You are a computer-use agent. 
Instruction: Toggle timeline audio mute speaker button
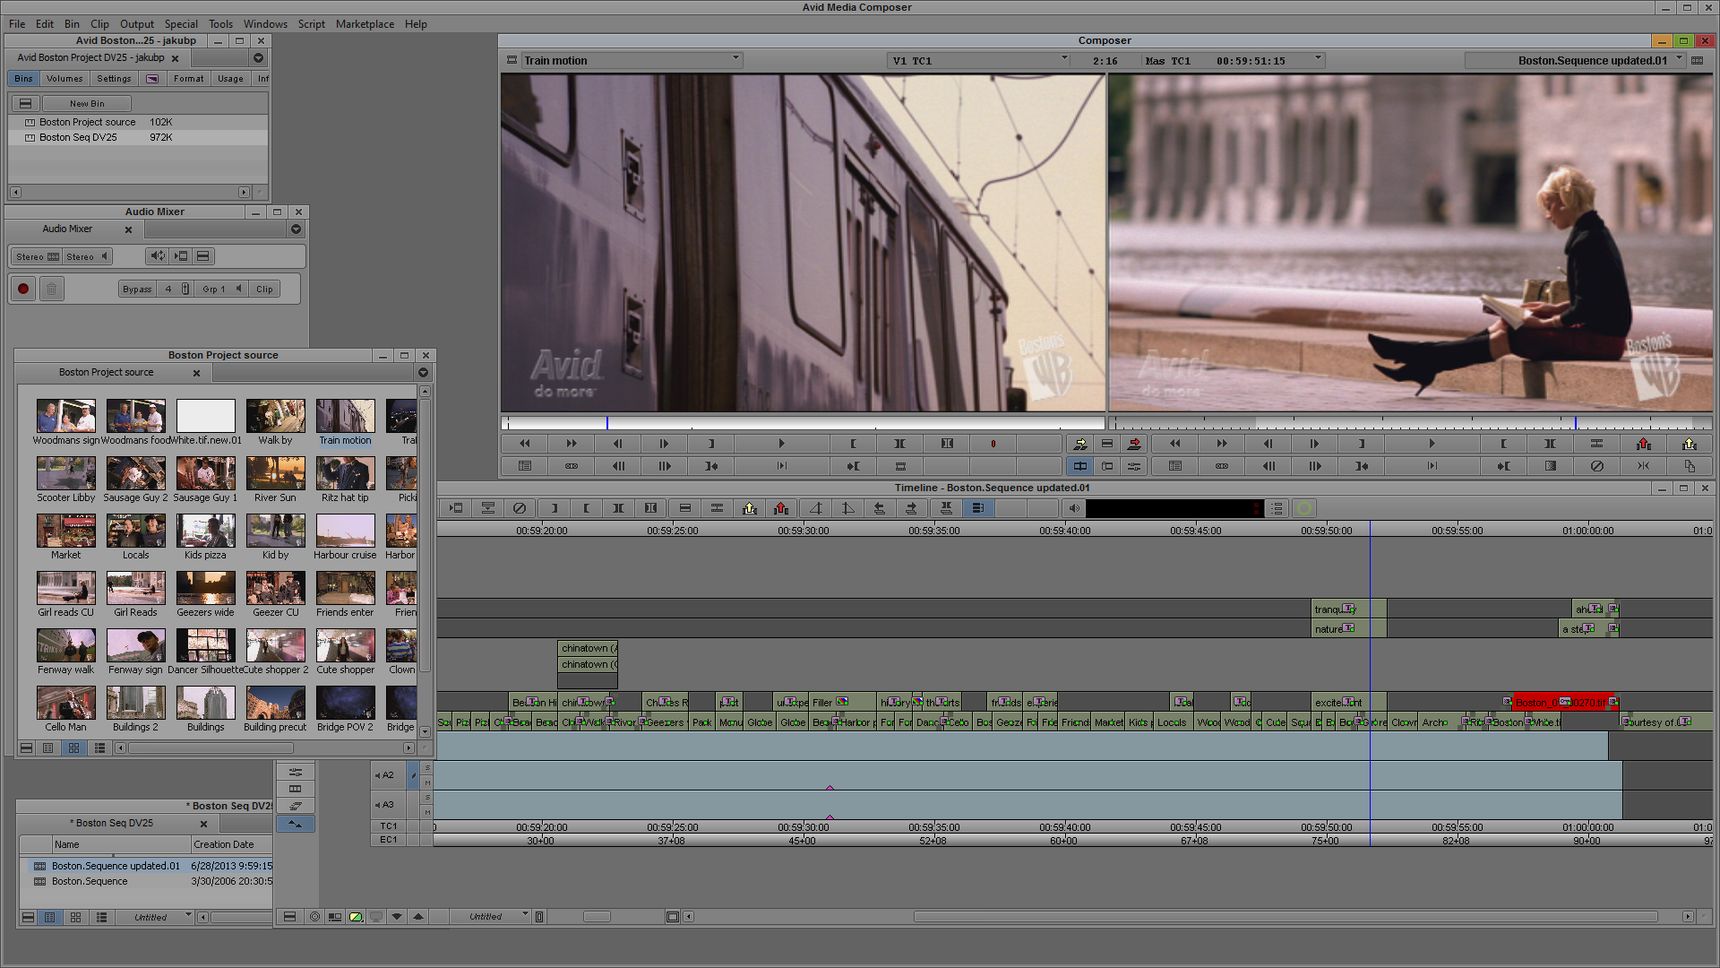point(1074,508)
